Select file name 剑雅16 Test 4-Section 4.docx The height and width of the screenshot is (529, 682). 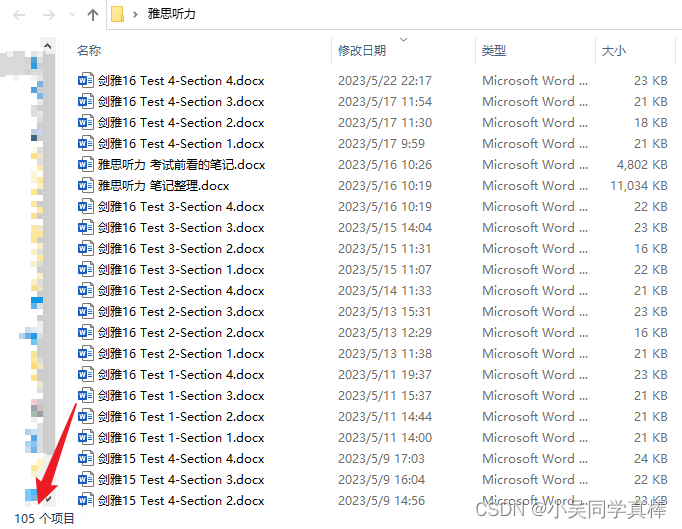(x=181, y=80)
